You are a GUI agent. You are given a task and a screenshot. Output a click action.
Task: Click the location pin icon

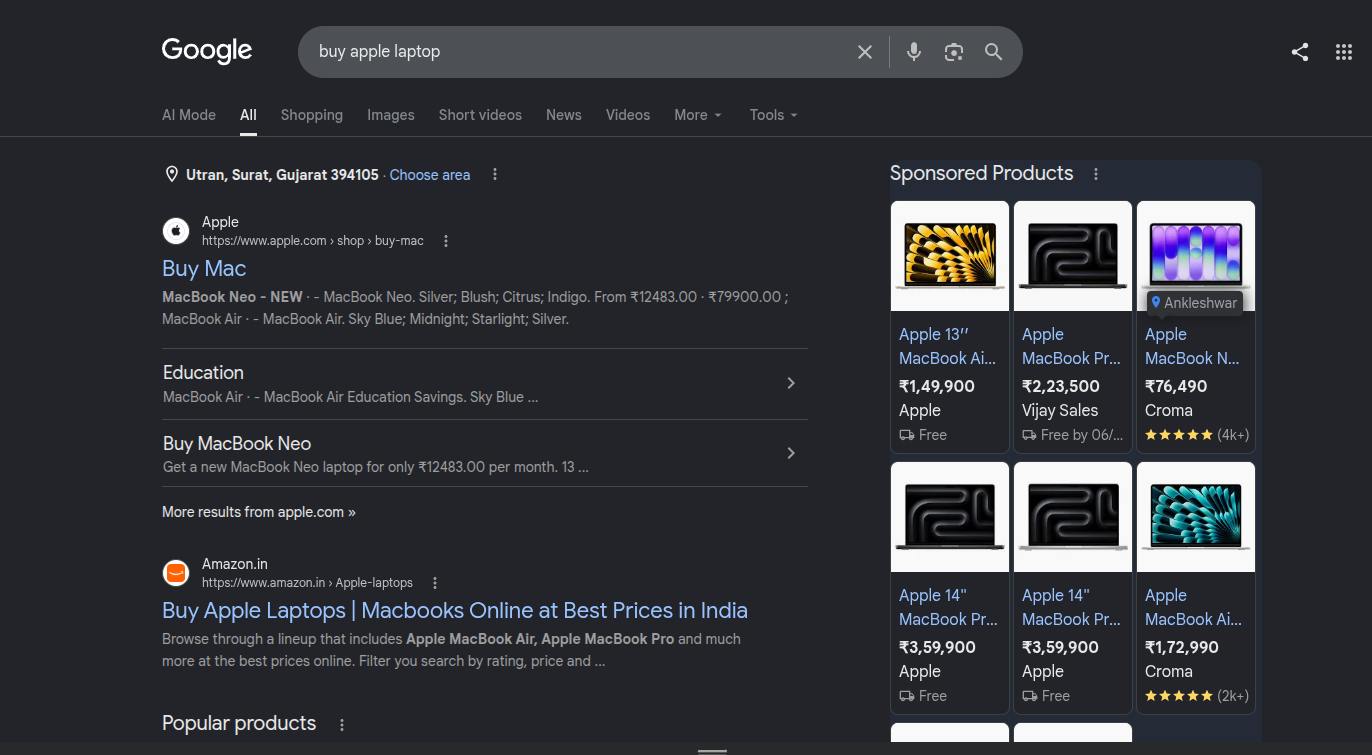coord(171,175)
